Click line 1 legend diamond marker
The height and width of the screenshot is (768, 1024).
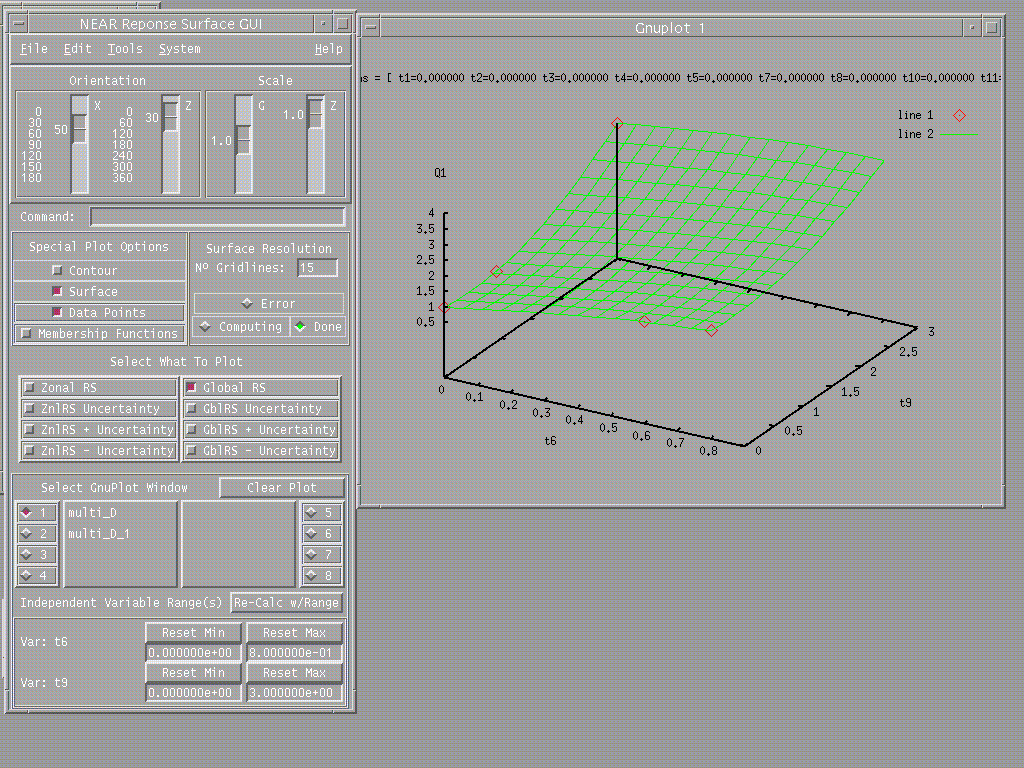coord(959,116)
